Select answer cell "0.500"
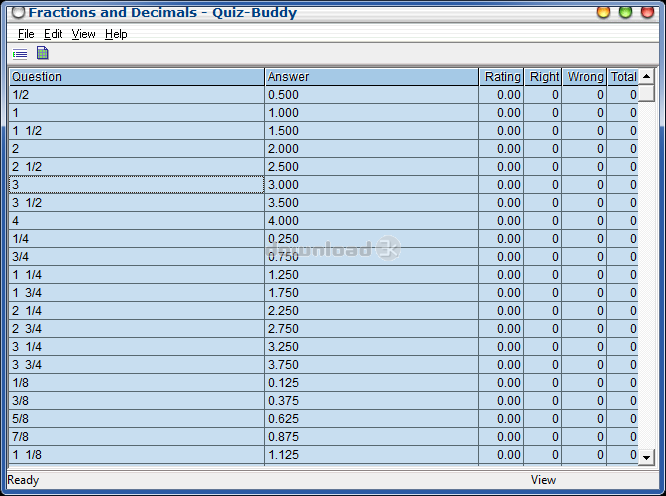 [372, 95]
